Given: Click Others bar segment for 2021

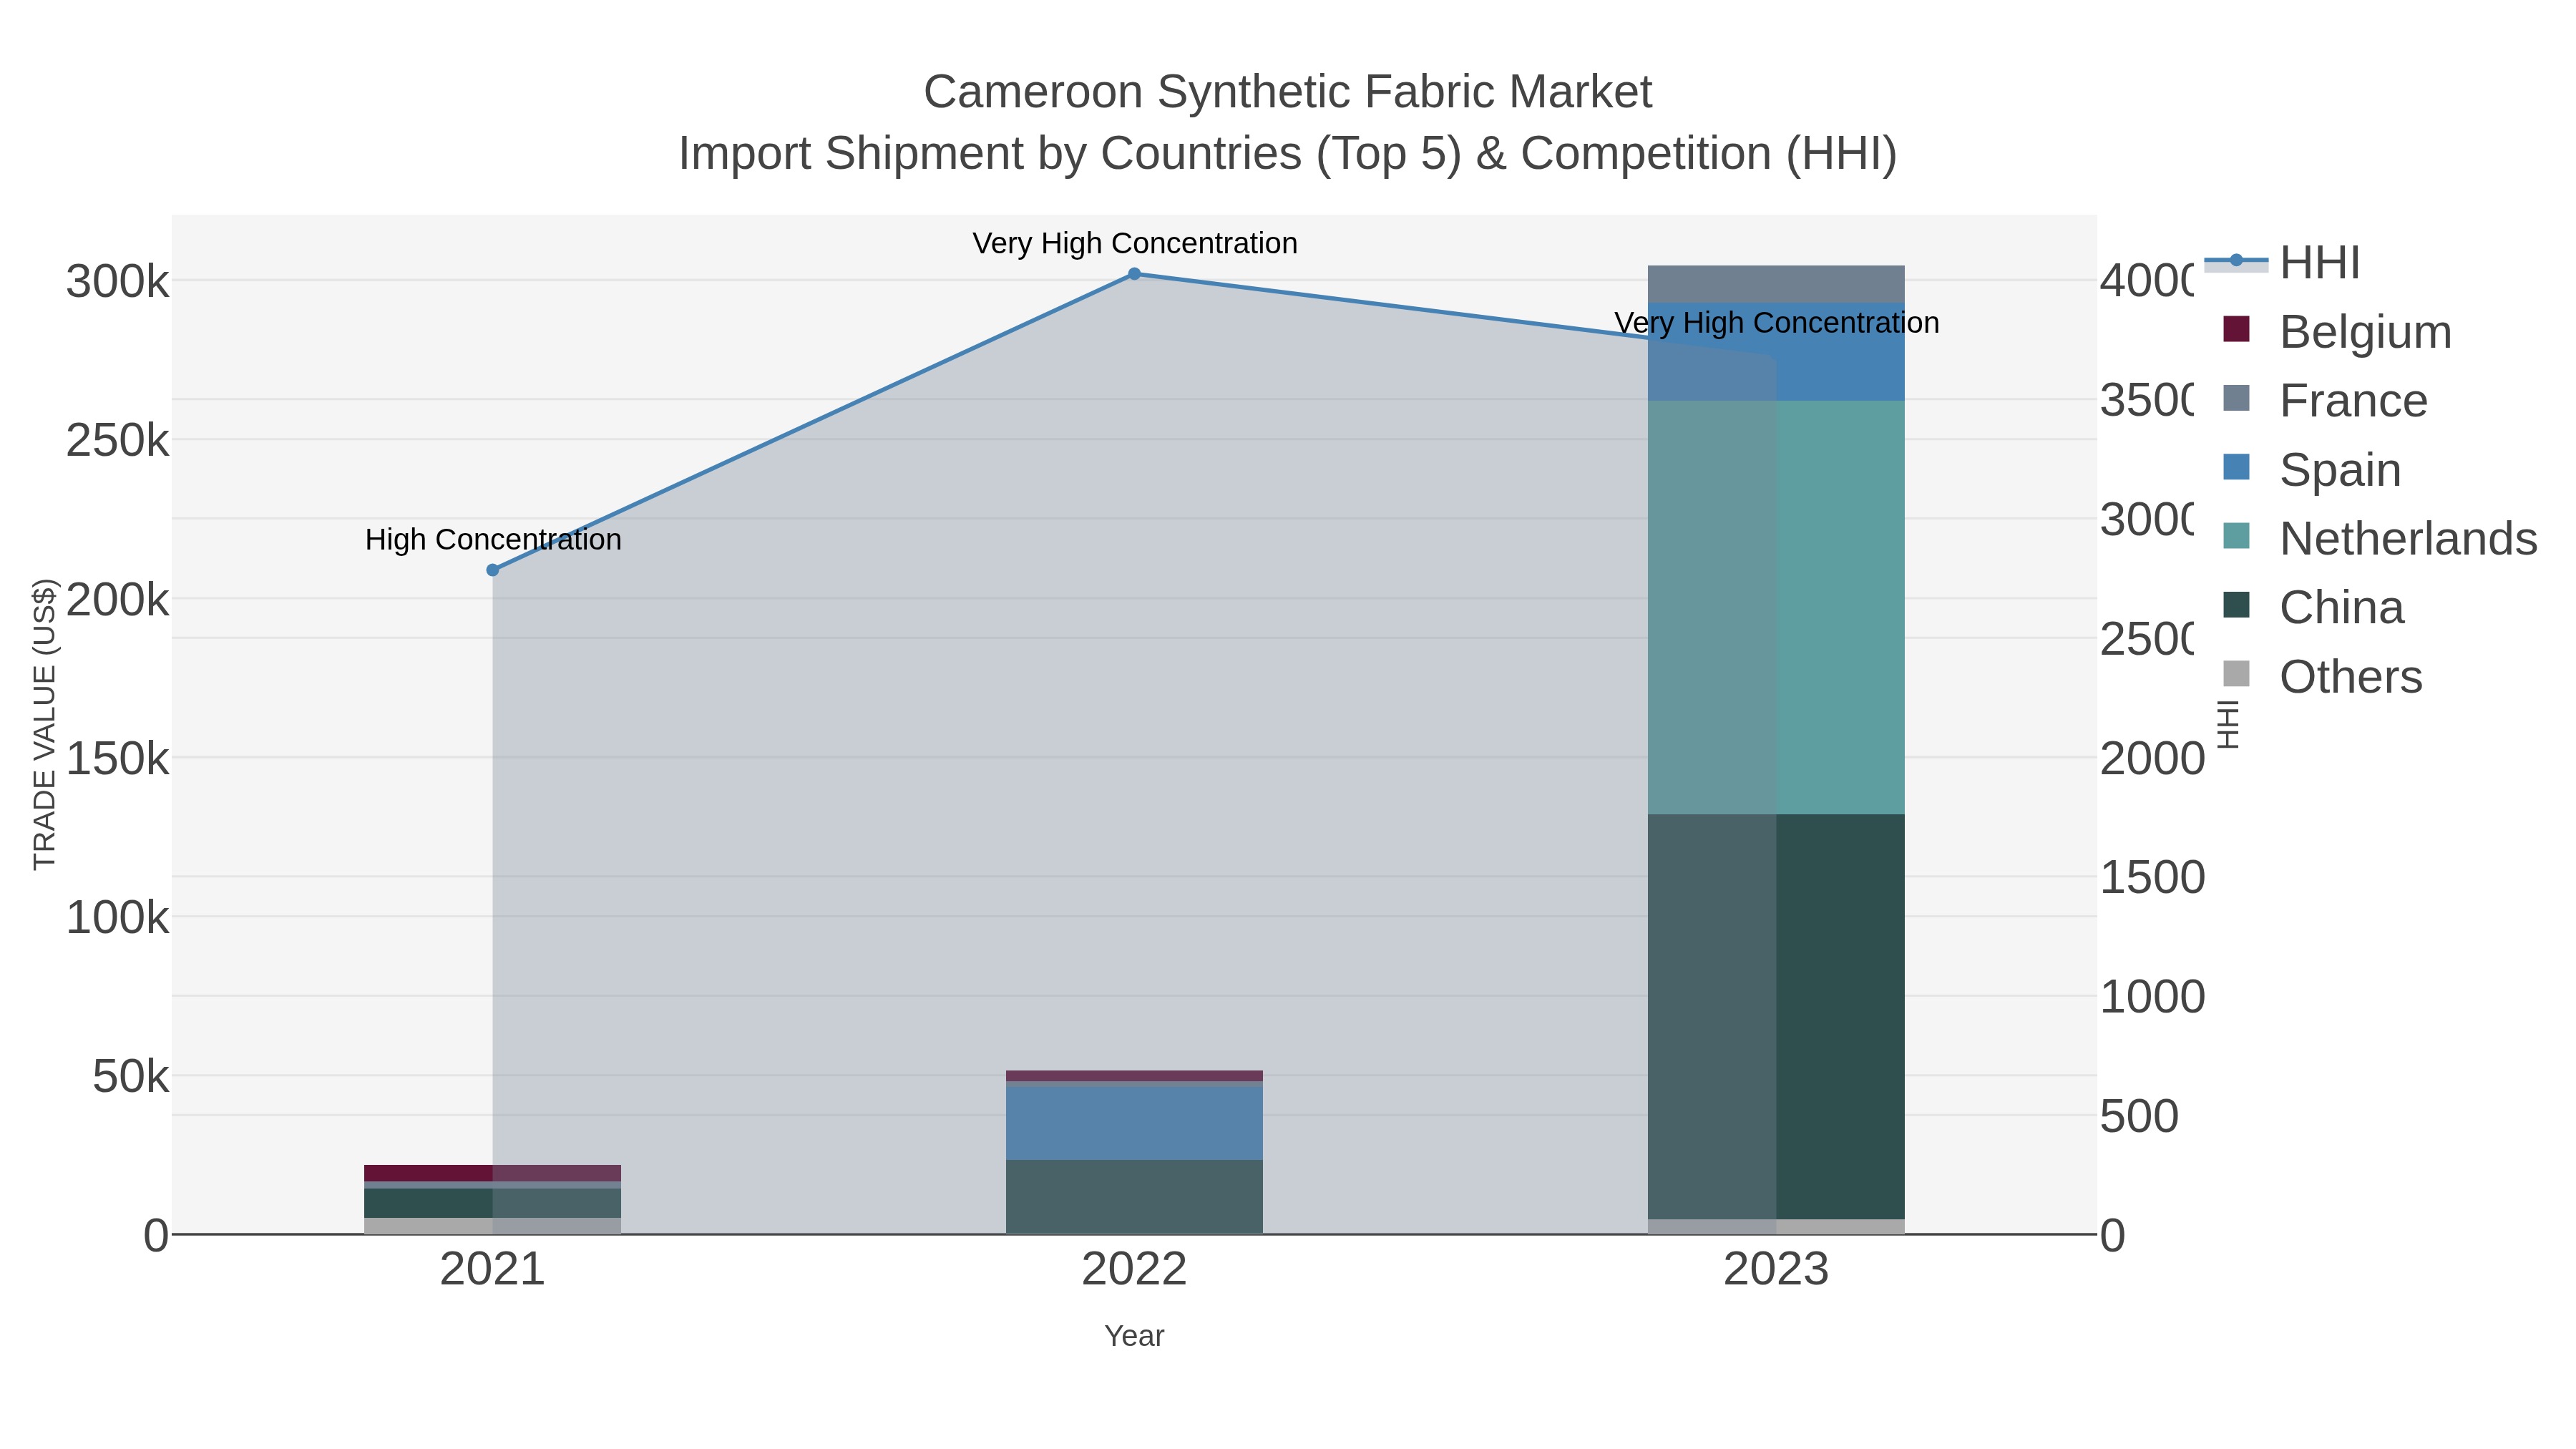Looking at the screenshot, I should pyautogui.click(x=492, y=1226).
